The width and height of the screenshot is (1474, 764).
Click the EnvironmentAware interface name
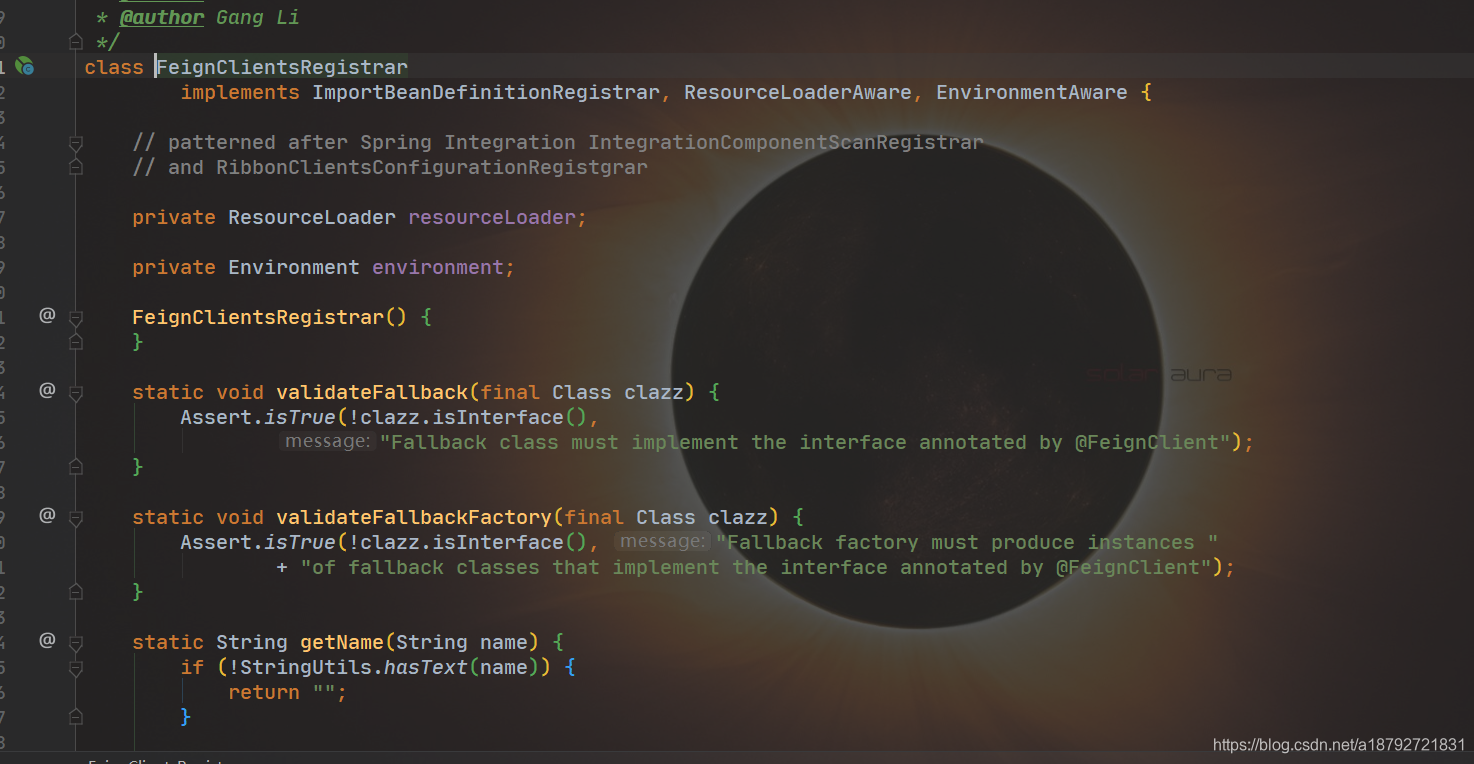[1032, 92]
